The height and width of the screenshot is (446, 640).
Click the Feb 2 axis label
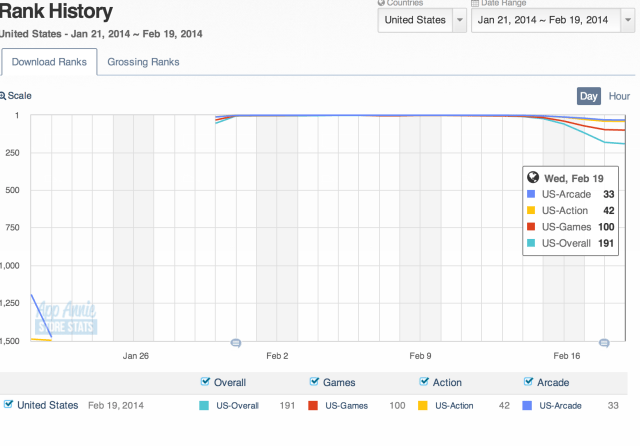277,356
